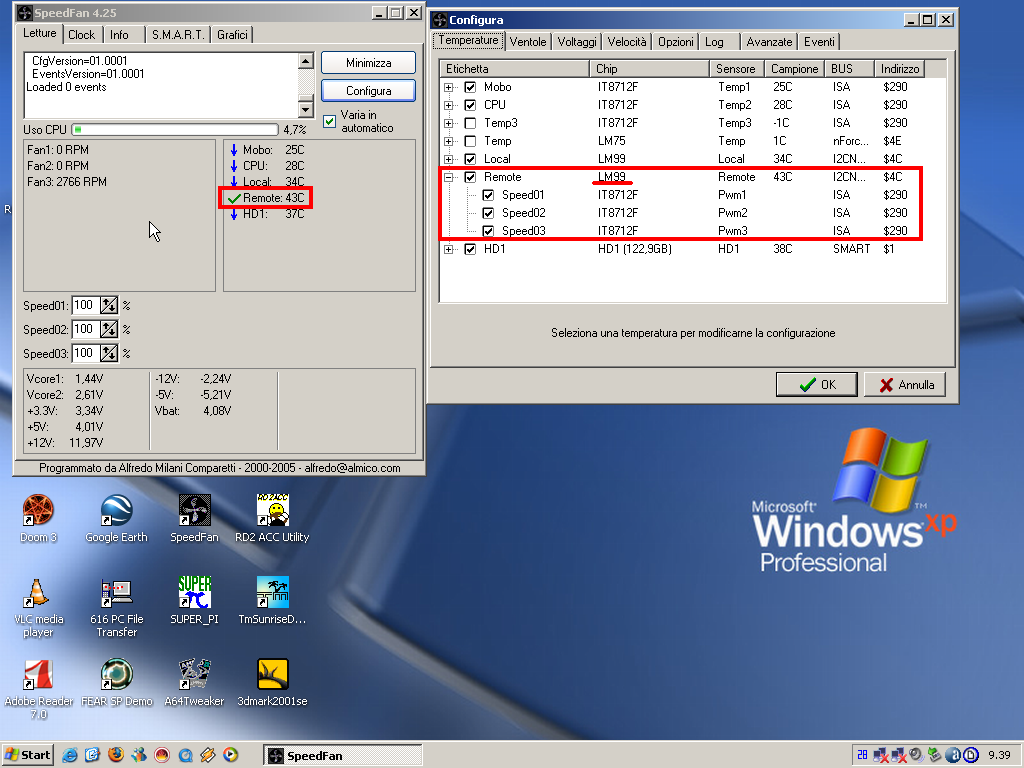Check the LM75 Temp row checkbox
This screenshot has width=1024, height=768.
click(x=470, y=141)
